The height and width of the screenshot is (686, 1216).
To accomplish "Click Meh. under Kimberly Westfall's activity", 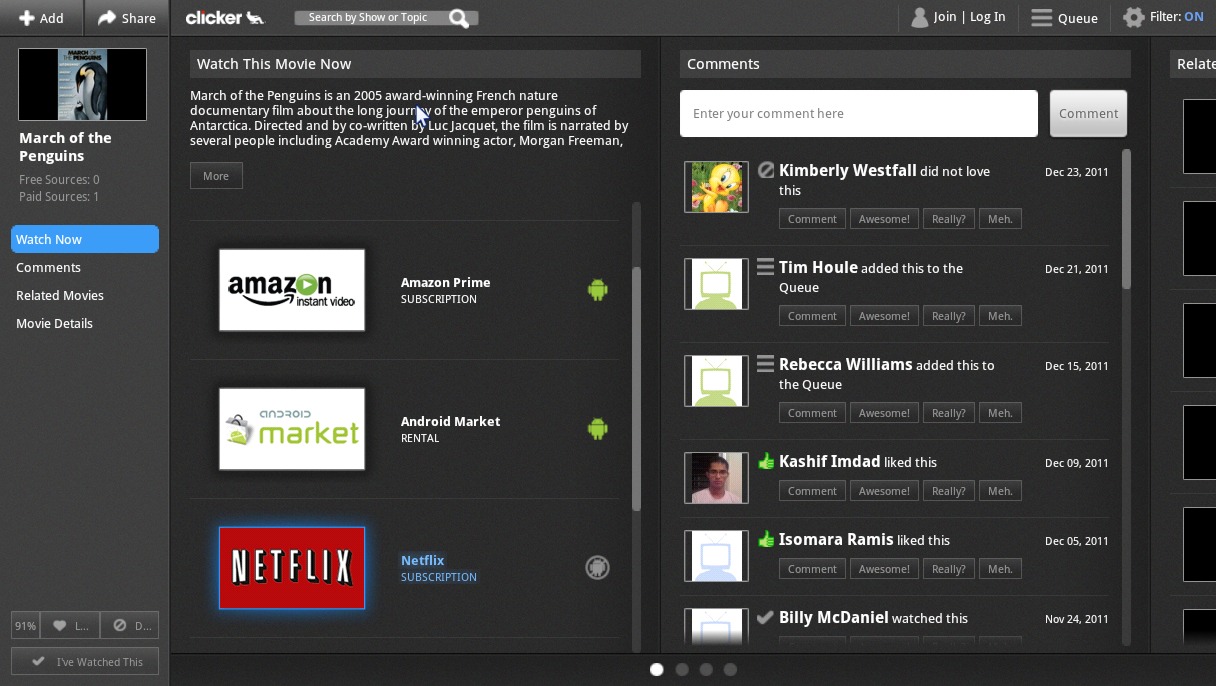I will pyautogui.click(x=1000, y=219).
